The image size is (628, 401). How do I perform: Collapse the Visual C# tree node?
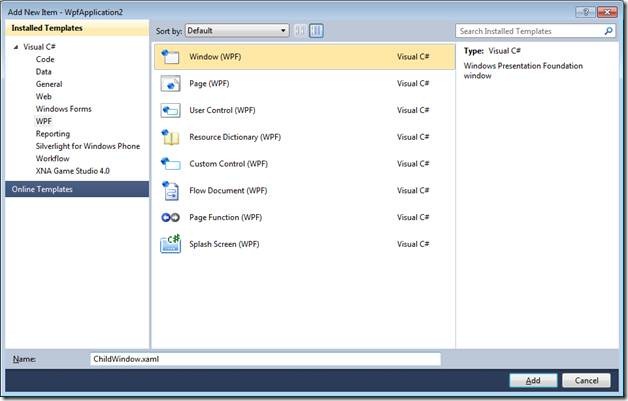(x=16, y=47)
